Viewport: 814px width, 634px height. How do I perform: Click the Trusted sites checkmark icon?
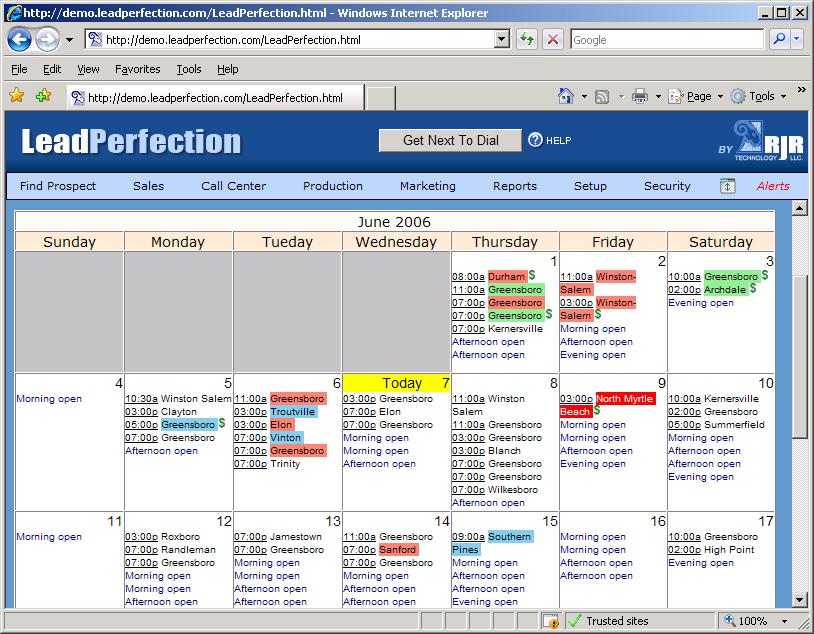[574, 620]
